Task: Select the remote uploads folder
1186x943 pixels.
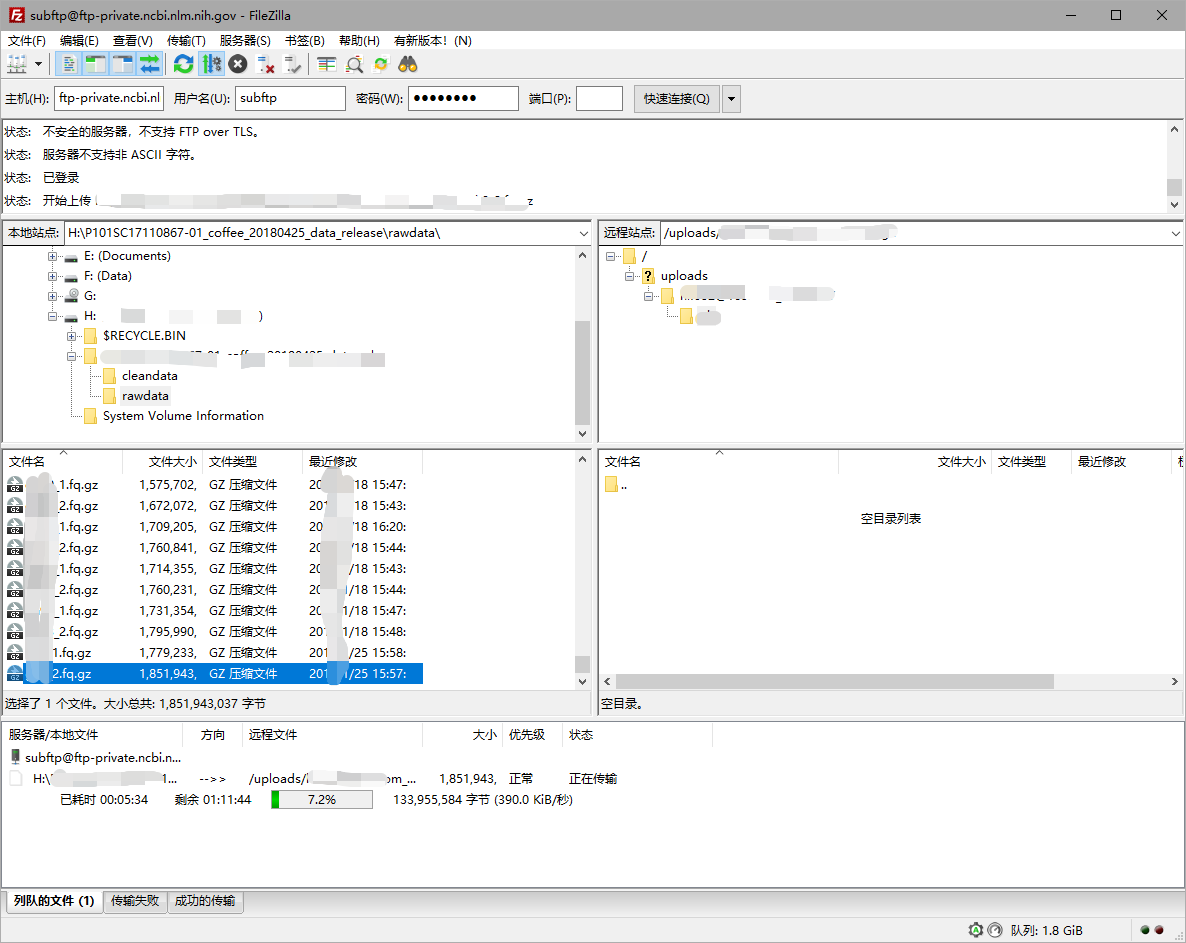Action: click(x=684, y=276)
